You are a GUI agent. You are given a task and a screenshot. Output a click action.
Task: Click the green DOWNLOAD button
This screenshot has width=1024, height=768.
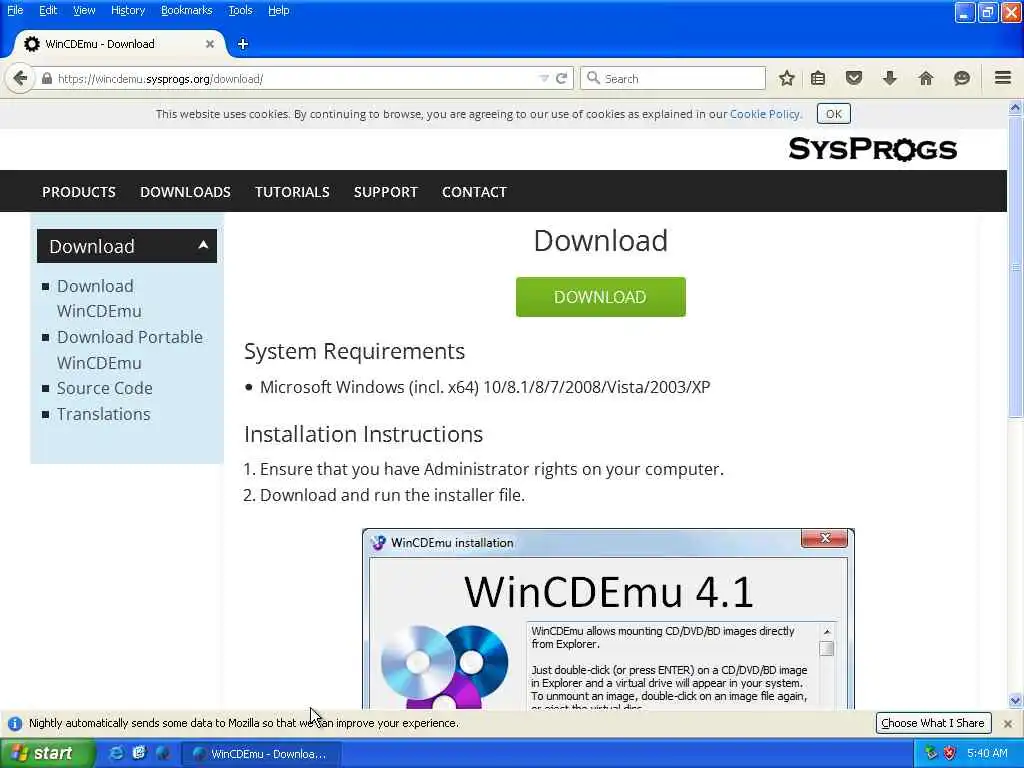pos(600,297)
